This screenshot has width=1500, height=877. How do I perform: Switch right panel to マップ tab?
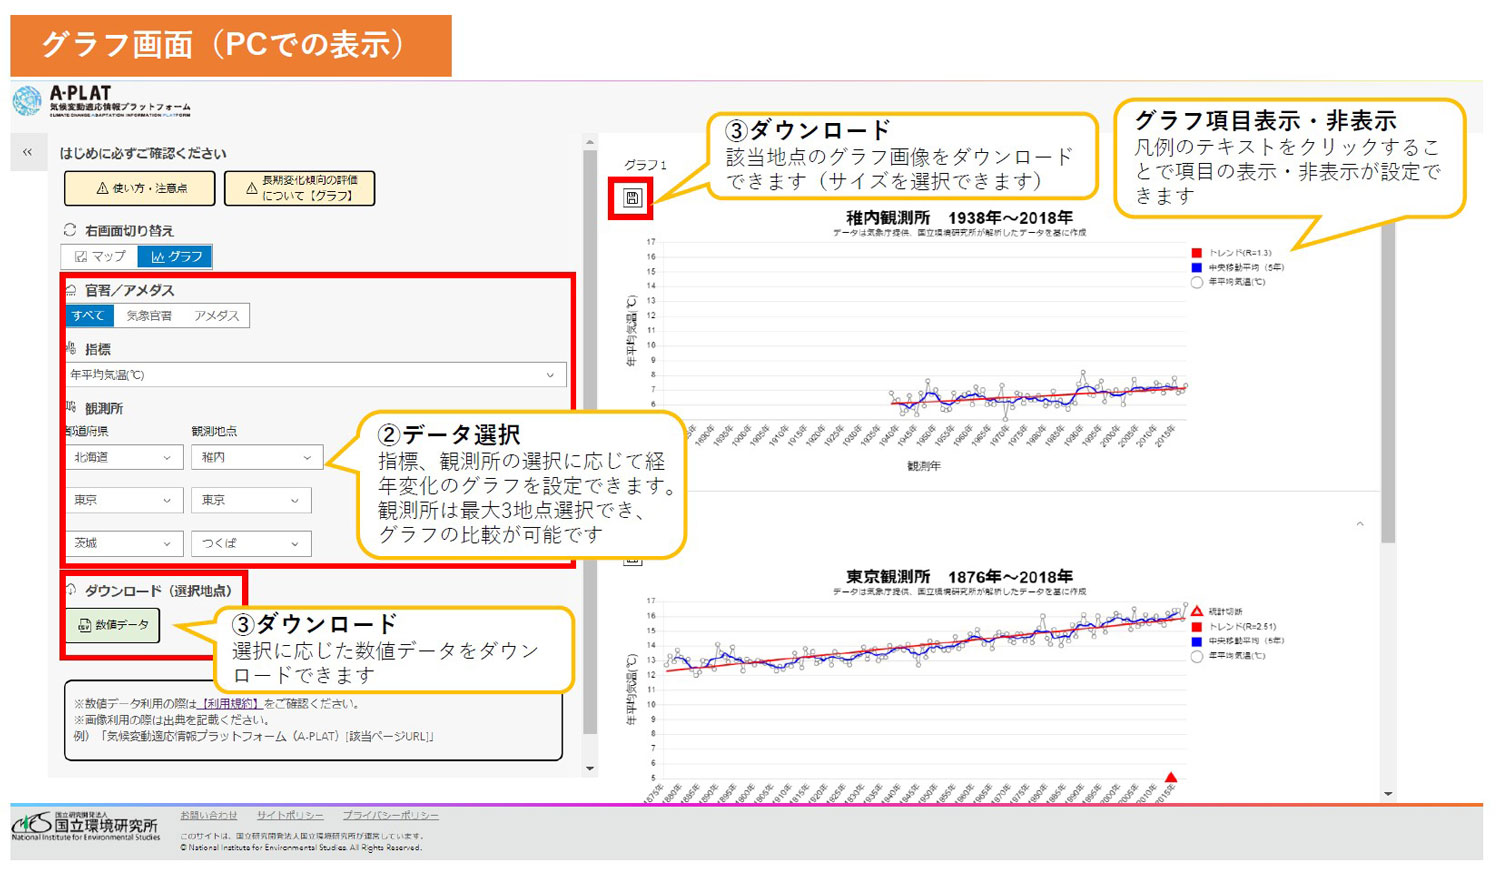(x=100, y=257)
